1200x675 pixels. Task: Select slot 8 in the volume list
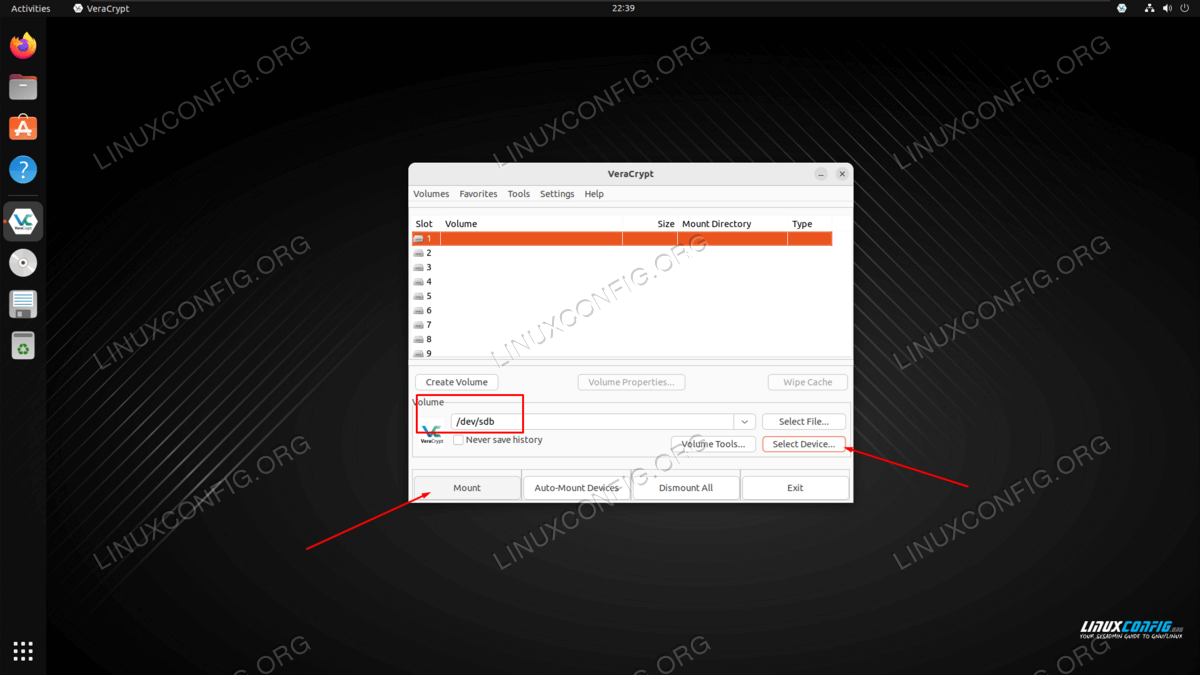(622, 339)
